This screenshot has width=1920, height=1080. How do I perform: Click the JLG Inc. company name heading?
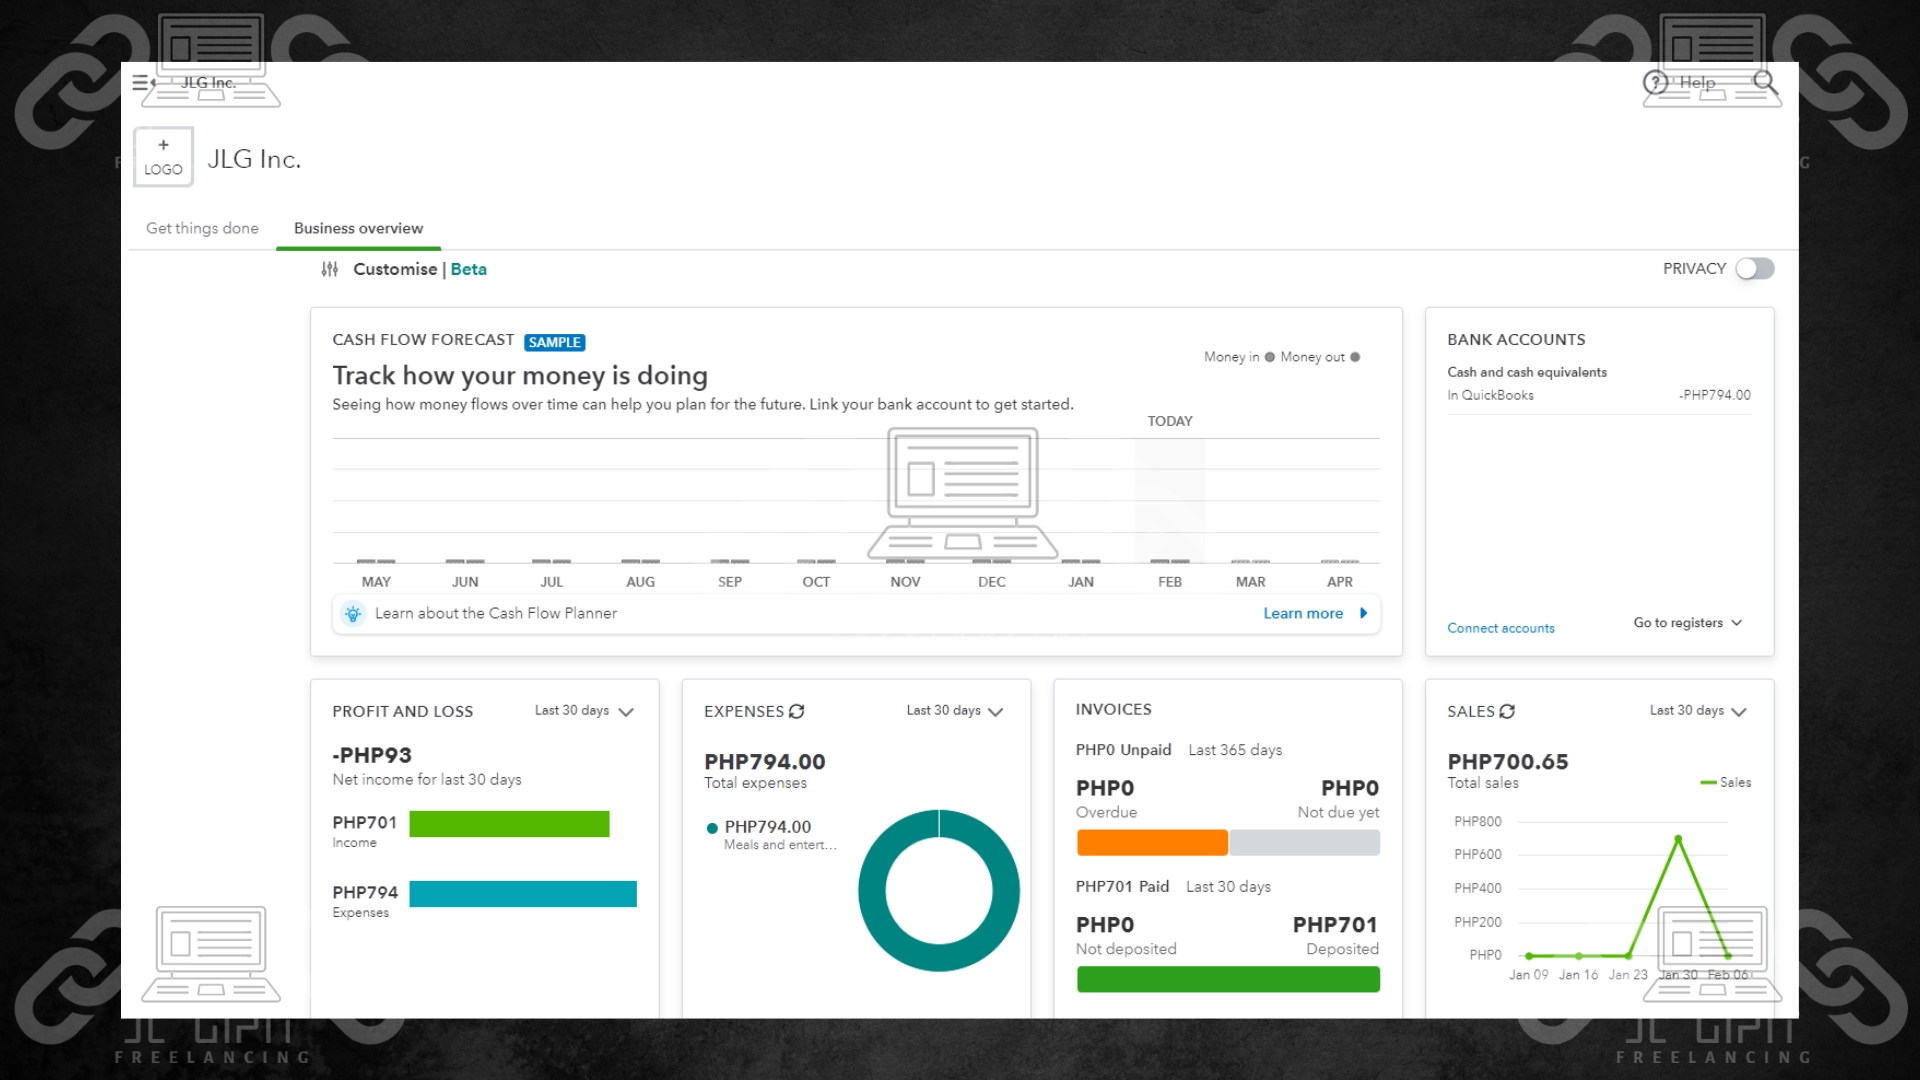pyautogui.click(x=254, y=159)
